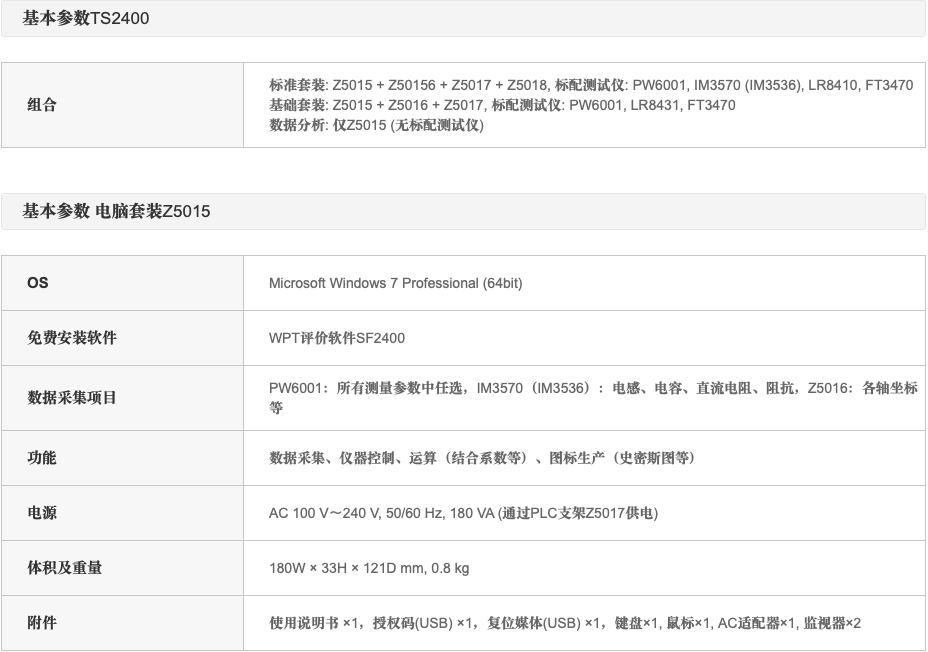Select the 组合 row label
The image size is (928, 652).
42,105
